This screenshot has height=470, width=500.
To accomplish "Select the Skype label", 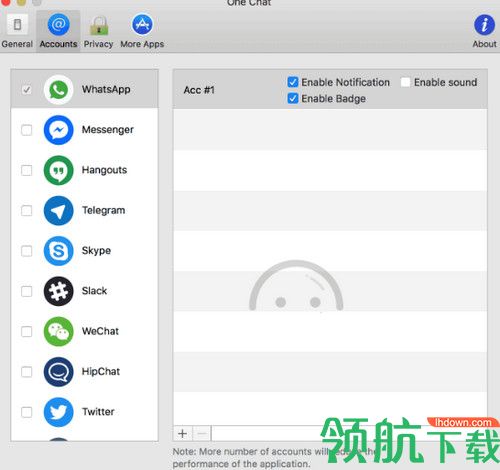I will 96,251.
